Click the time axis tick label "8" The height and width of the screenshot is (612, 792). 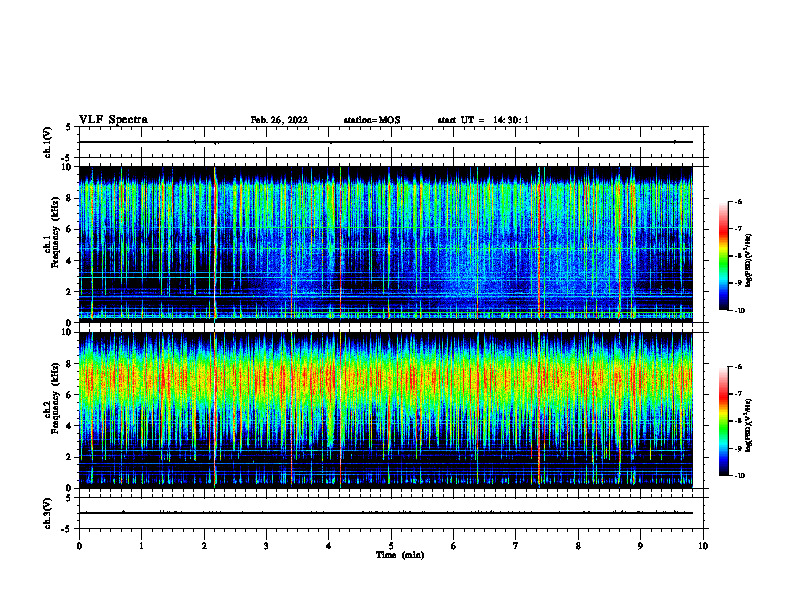click(578, 546)
